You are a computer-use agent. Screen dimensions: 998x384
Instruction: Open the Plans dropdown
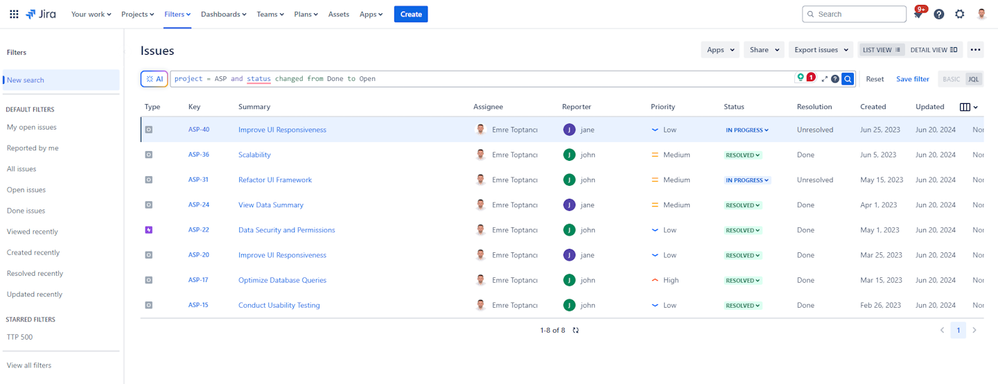(306, 14)
